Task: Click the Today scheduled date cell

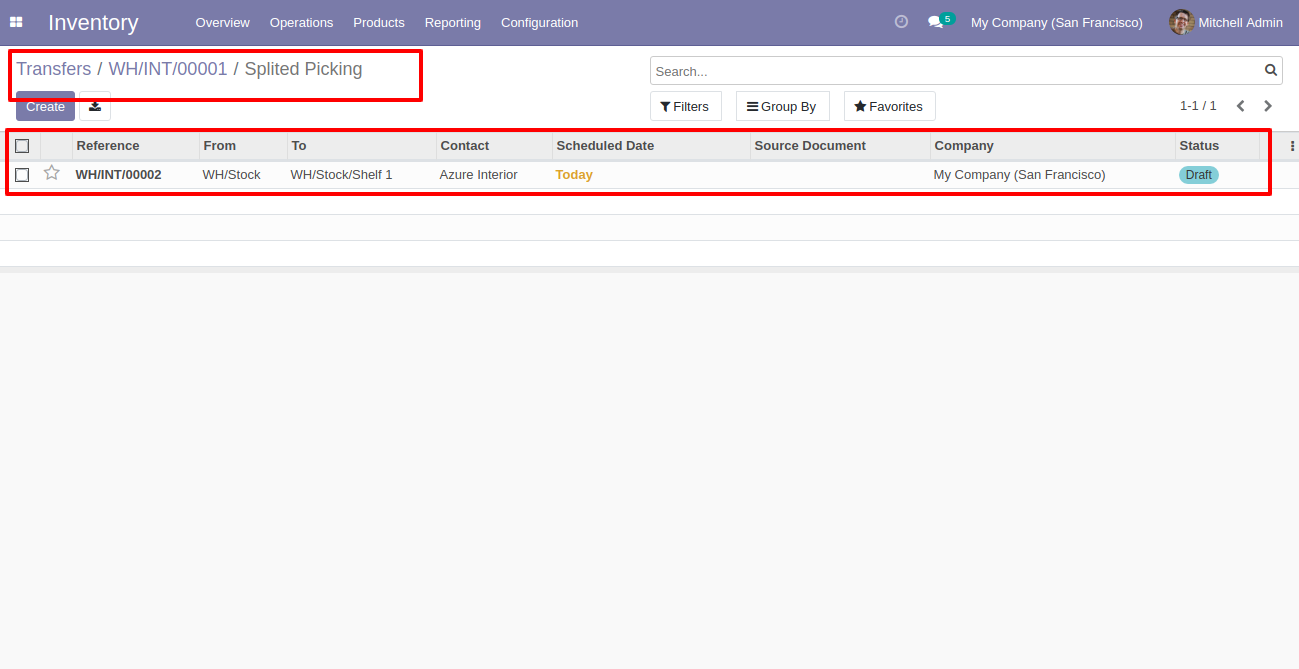Action: [x=574, y=175]
